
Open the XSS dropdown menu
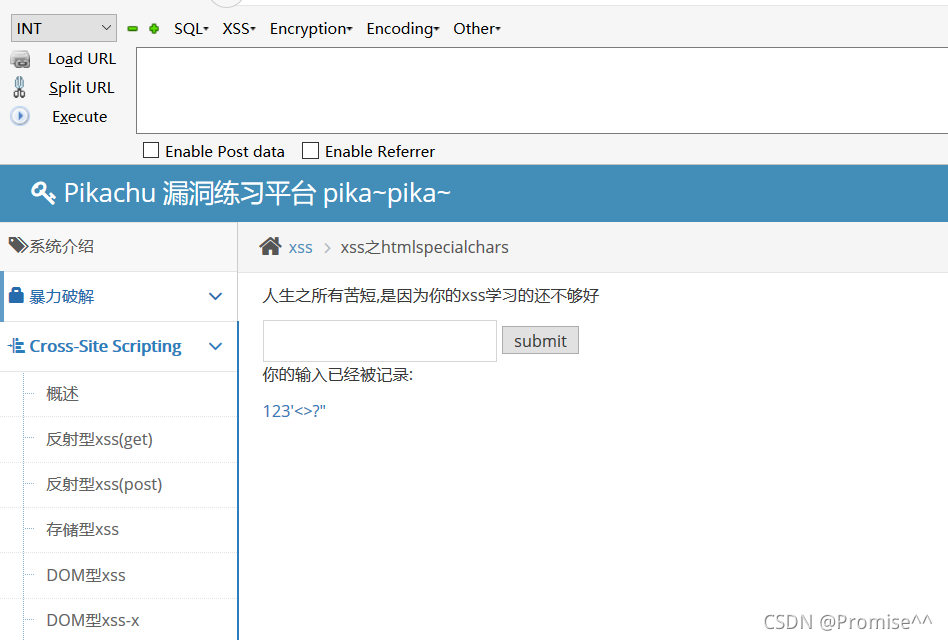tap(239, 28)
